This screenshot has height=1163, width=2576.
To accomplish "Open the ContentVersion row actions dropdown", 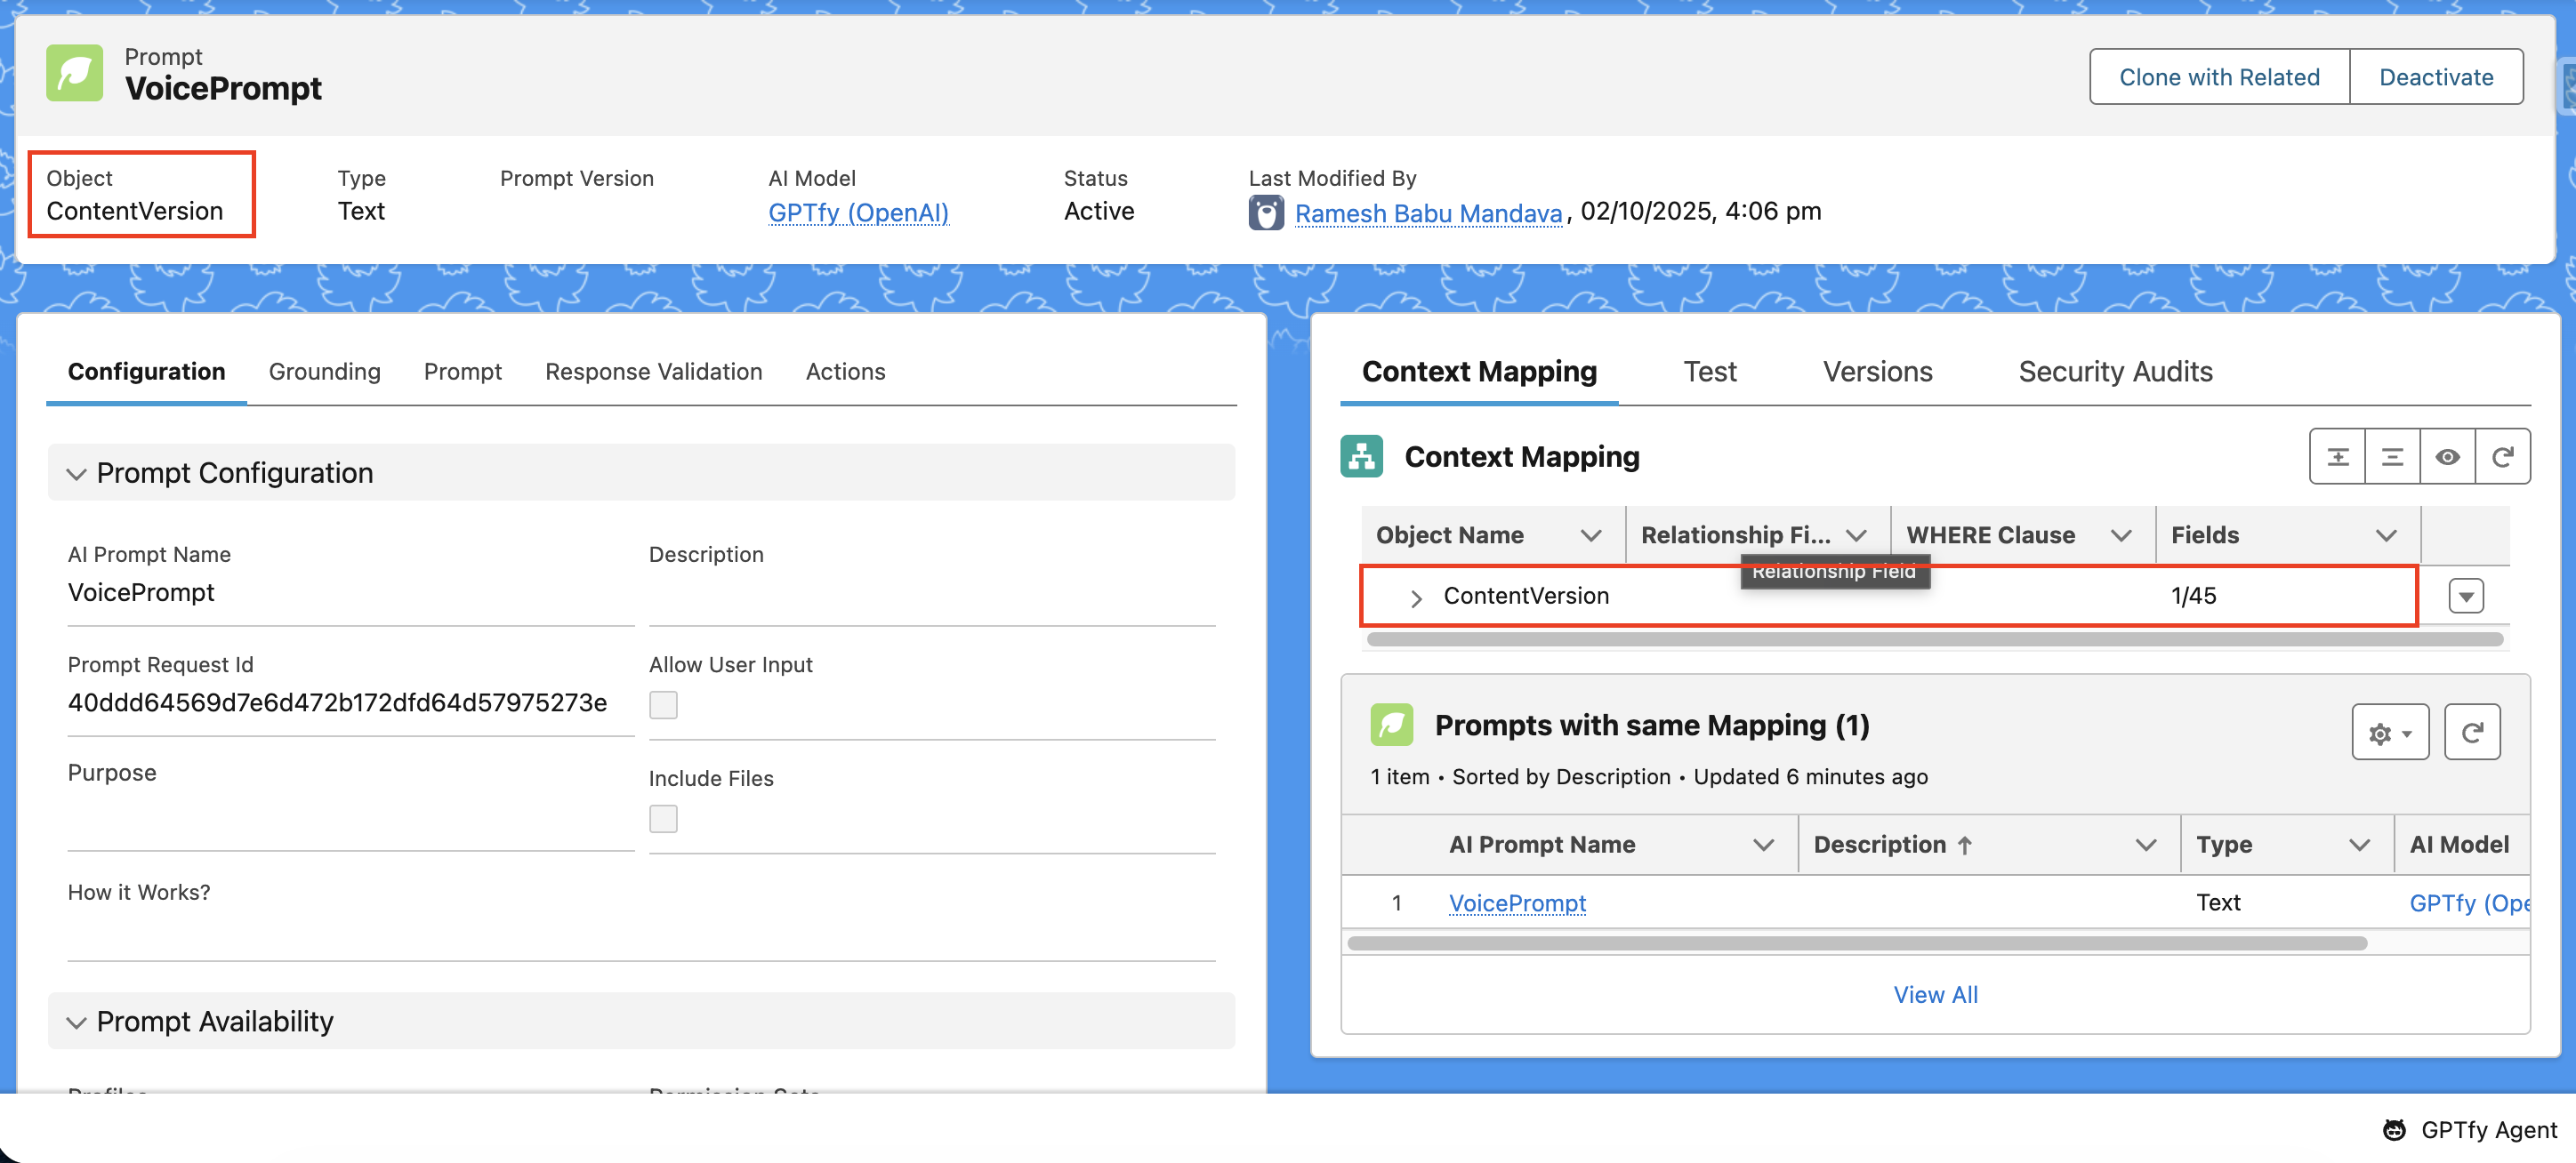I will [x=2465, y=597].
